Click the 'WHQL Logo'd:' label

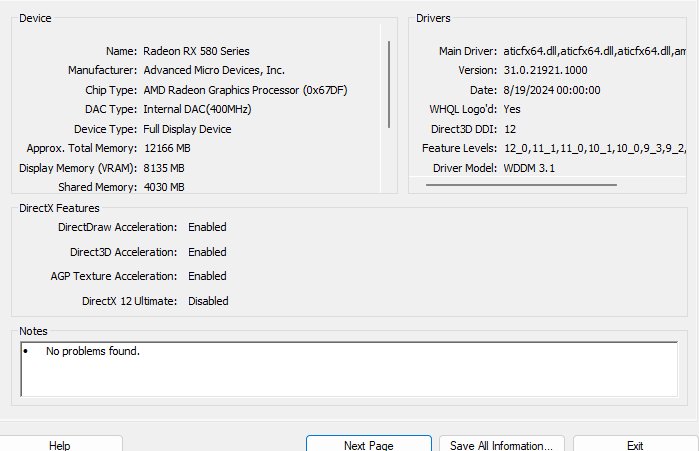pos(463,109)
